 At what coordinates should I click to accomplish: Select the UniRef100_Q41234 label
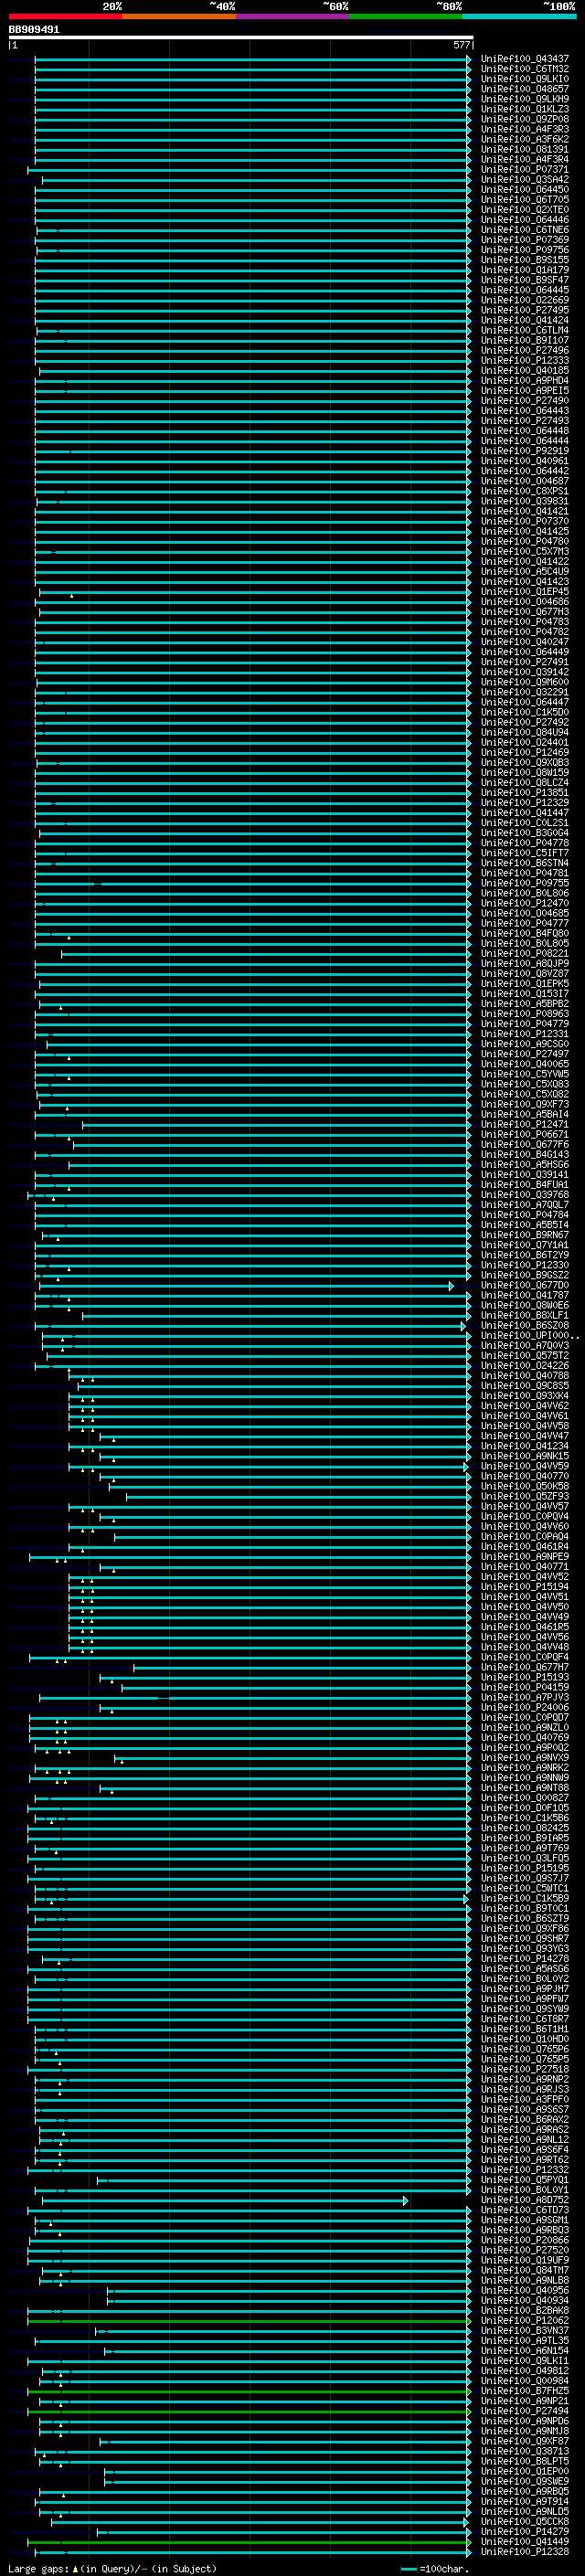(x=524, y=1446)
